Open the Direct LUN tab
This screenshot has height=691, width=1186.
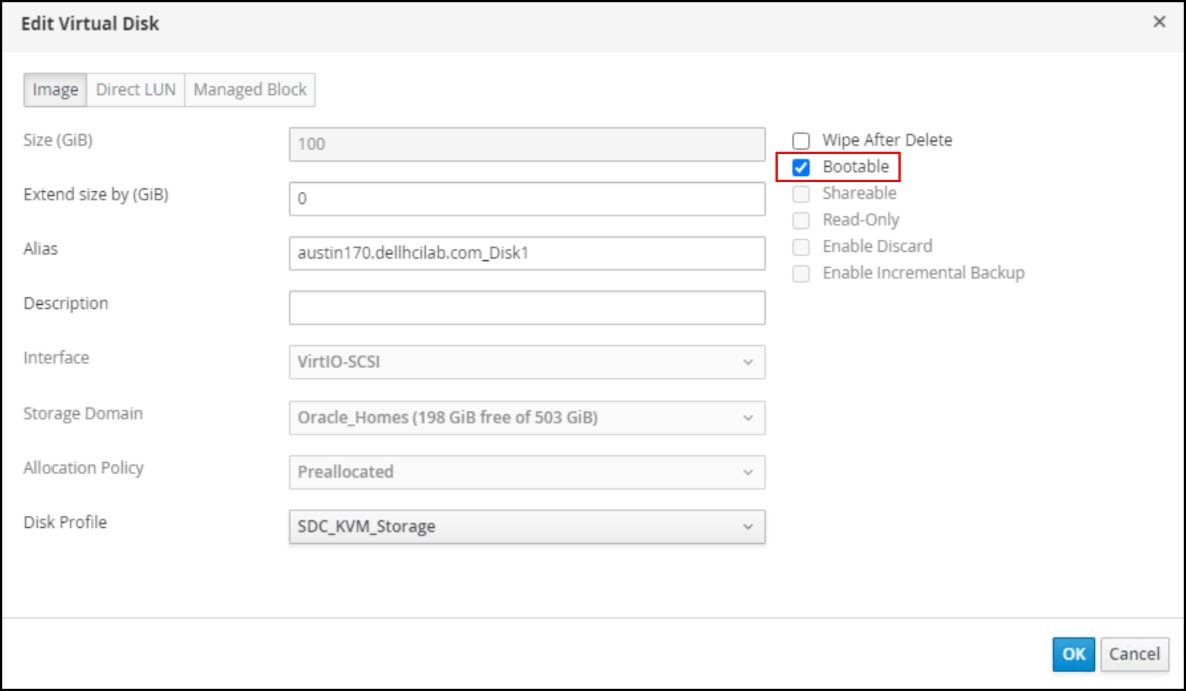(135, 90)
